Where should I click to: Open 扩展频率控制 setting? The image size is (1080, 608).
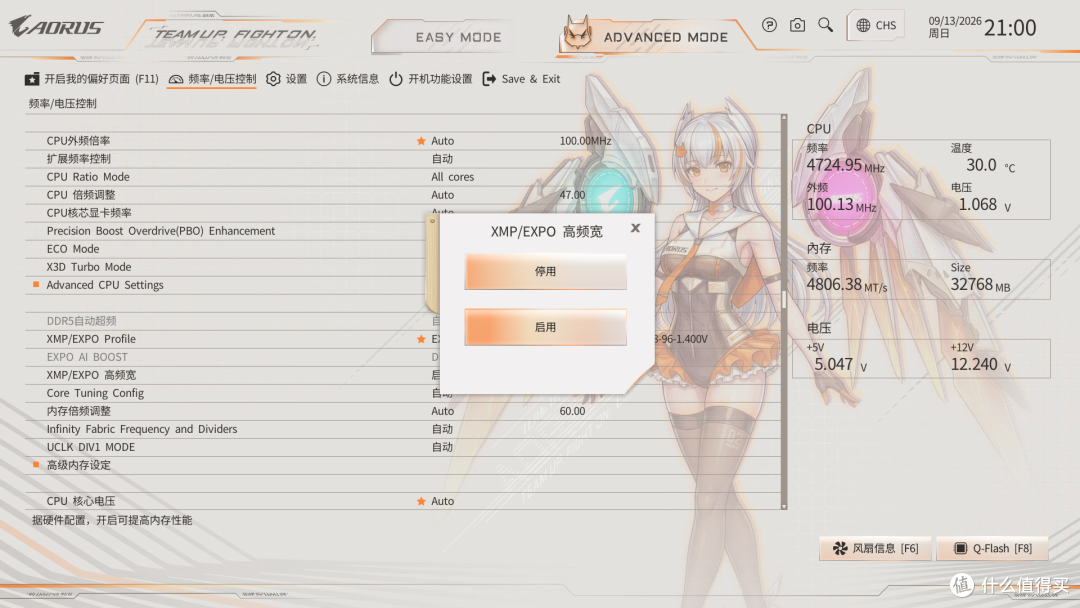[403, 158]
